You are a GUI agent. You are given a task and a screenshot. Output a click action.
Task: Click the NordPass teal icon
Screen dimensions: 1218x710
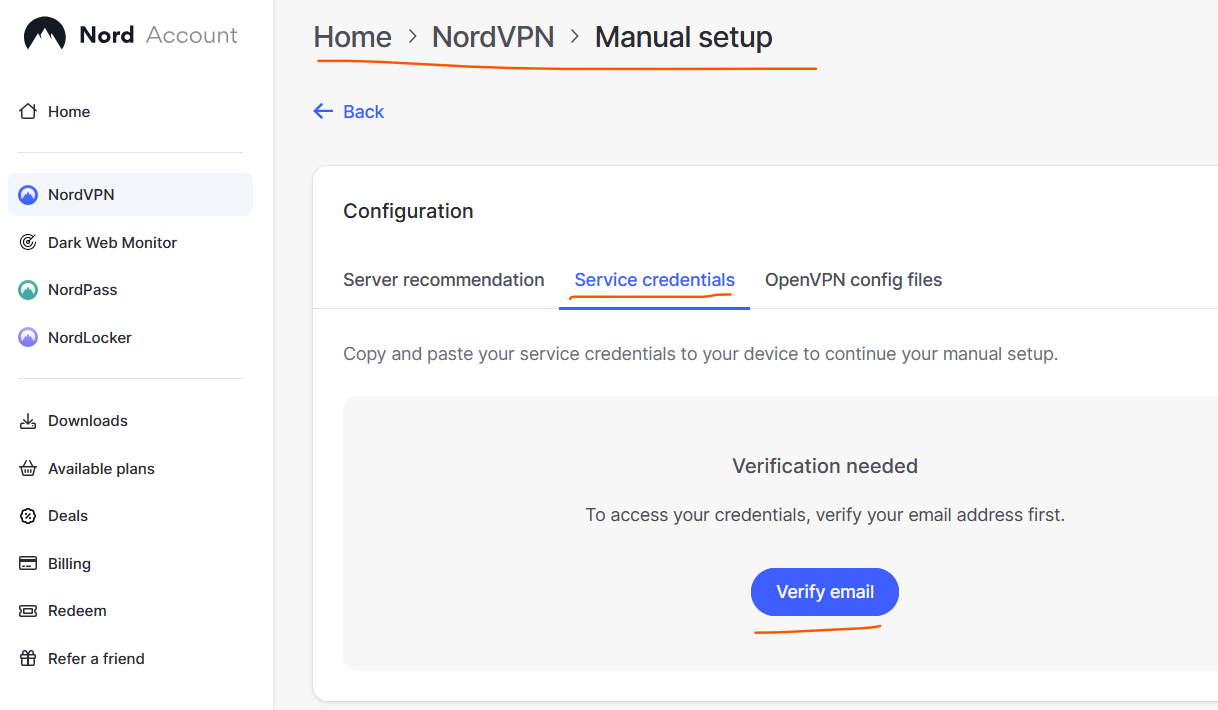pos(28,290)
